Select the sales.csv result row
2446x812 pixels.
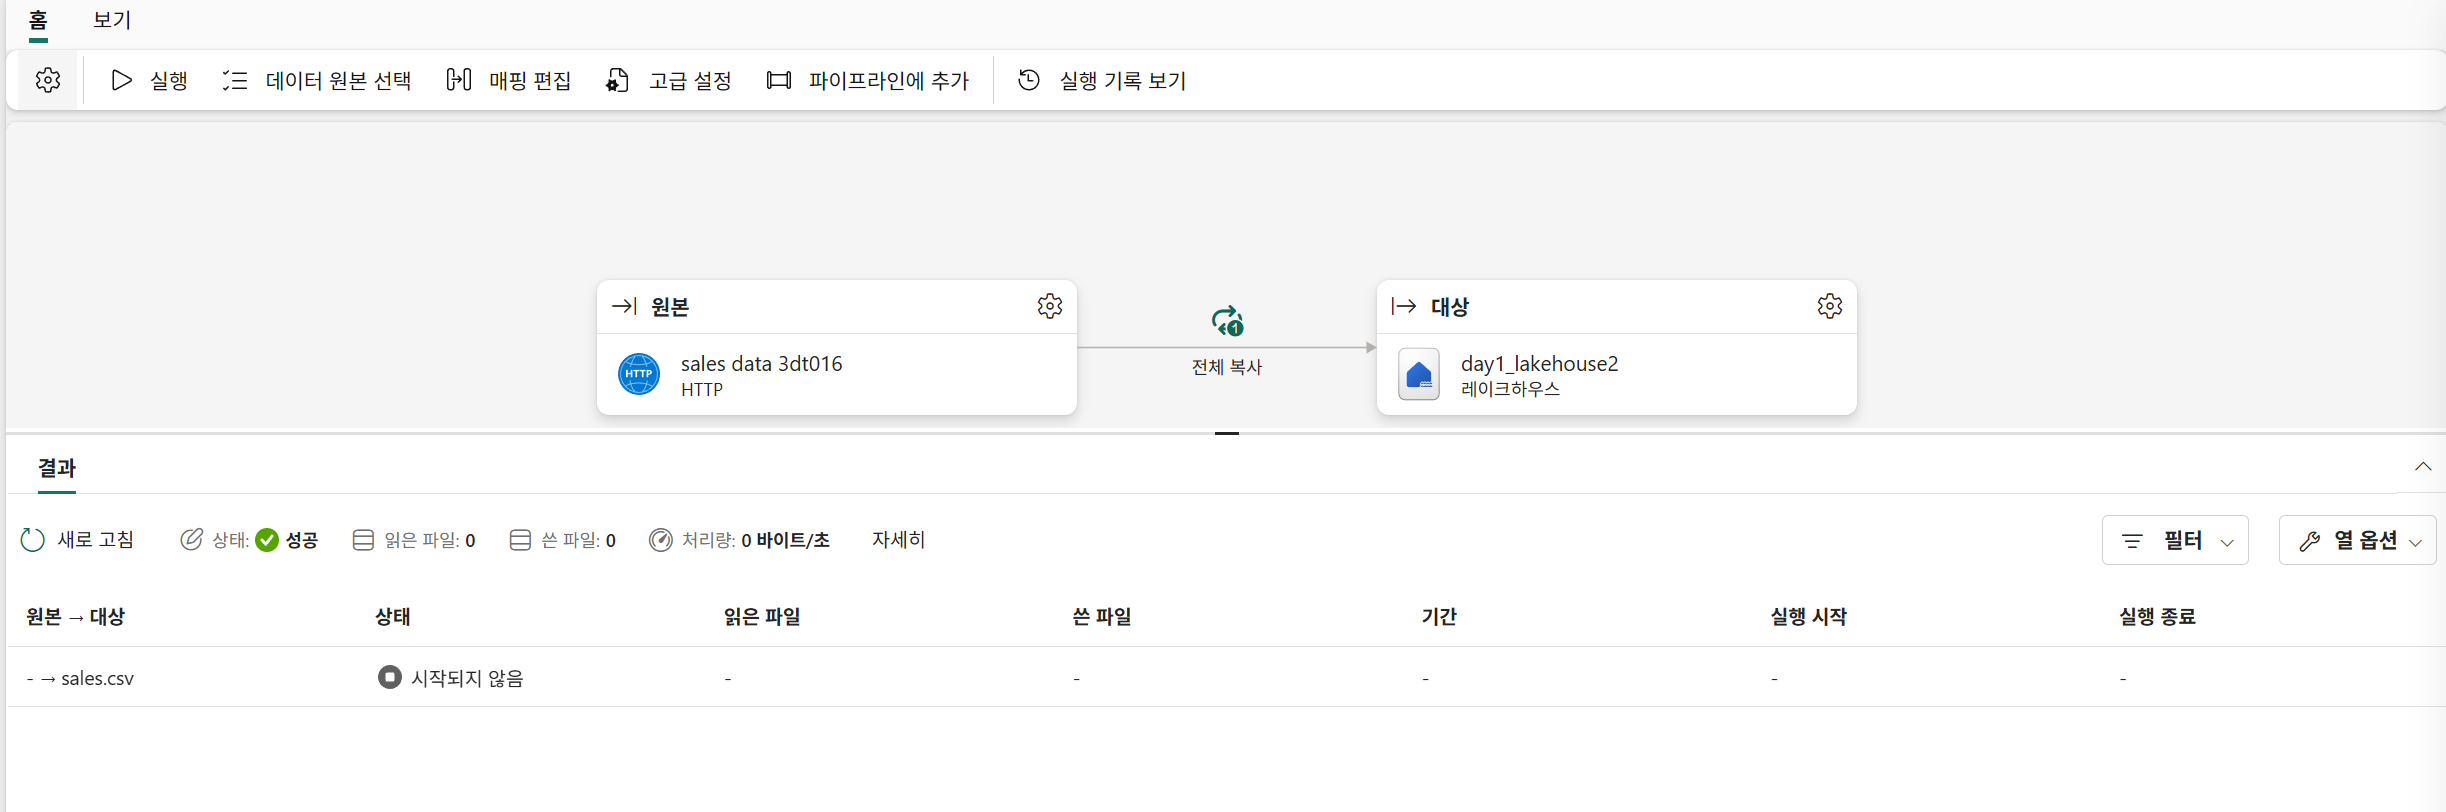pos(1226,677)
